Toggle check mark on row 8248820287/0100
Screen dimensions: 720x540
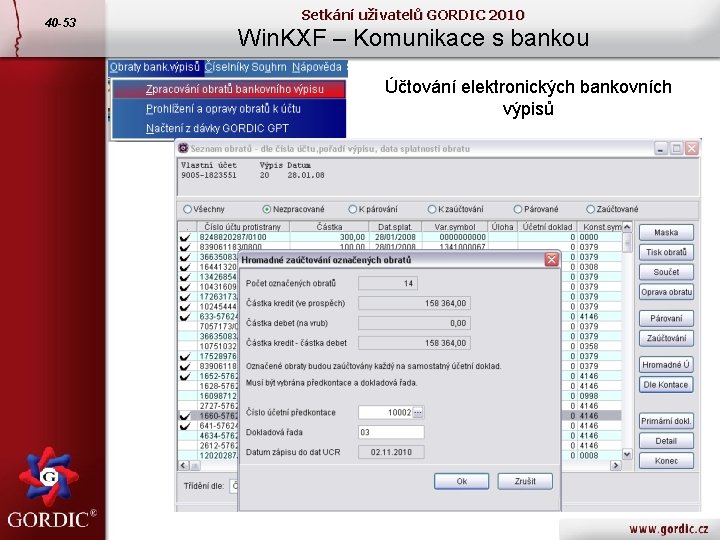point(185,237)
